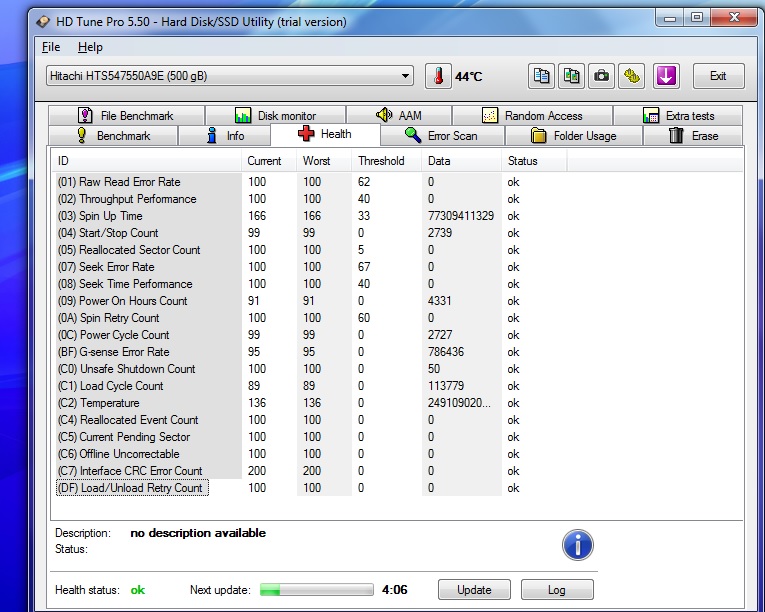Image resolution: width=765 pixels, height=612 pixels.
Task: Sort by the Current column header
Action: [x=269, y=161]
